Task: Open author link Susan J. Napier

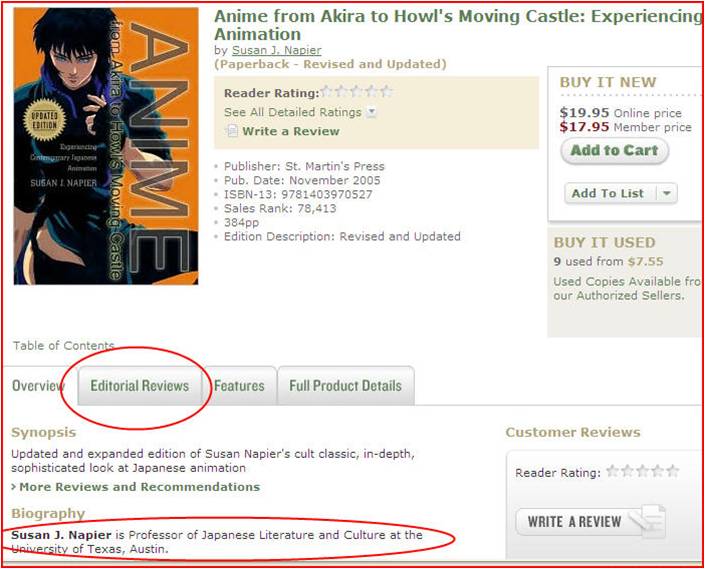Action: 276,49
